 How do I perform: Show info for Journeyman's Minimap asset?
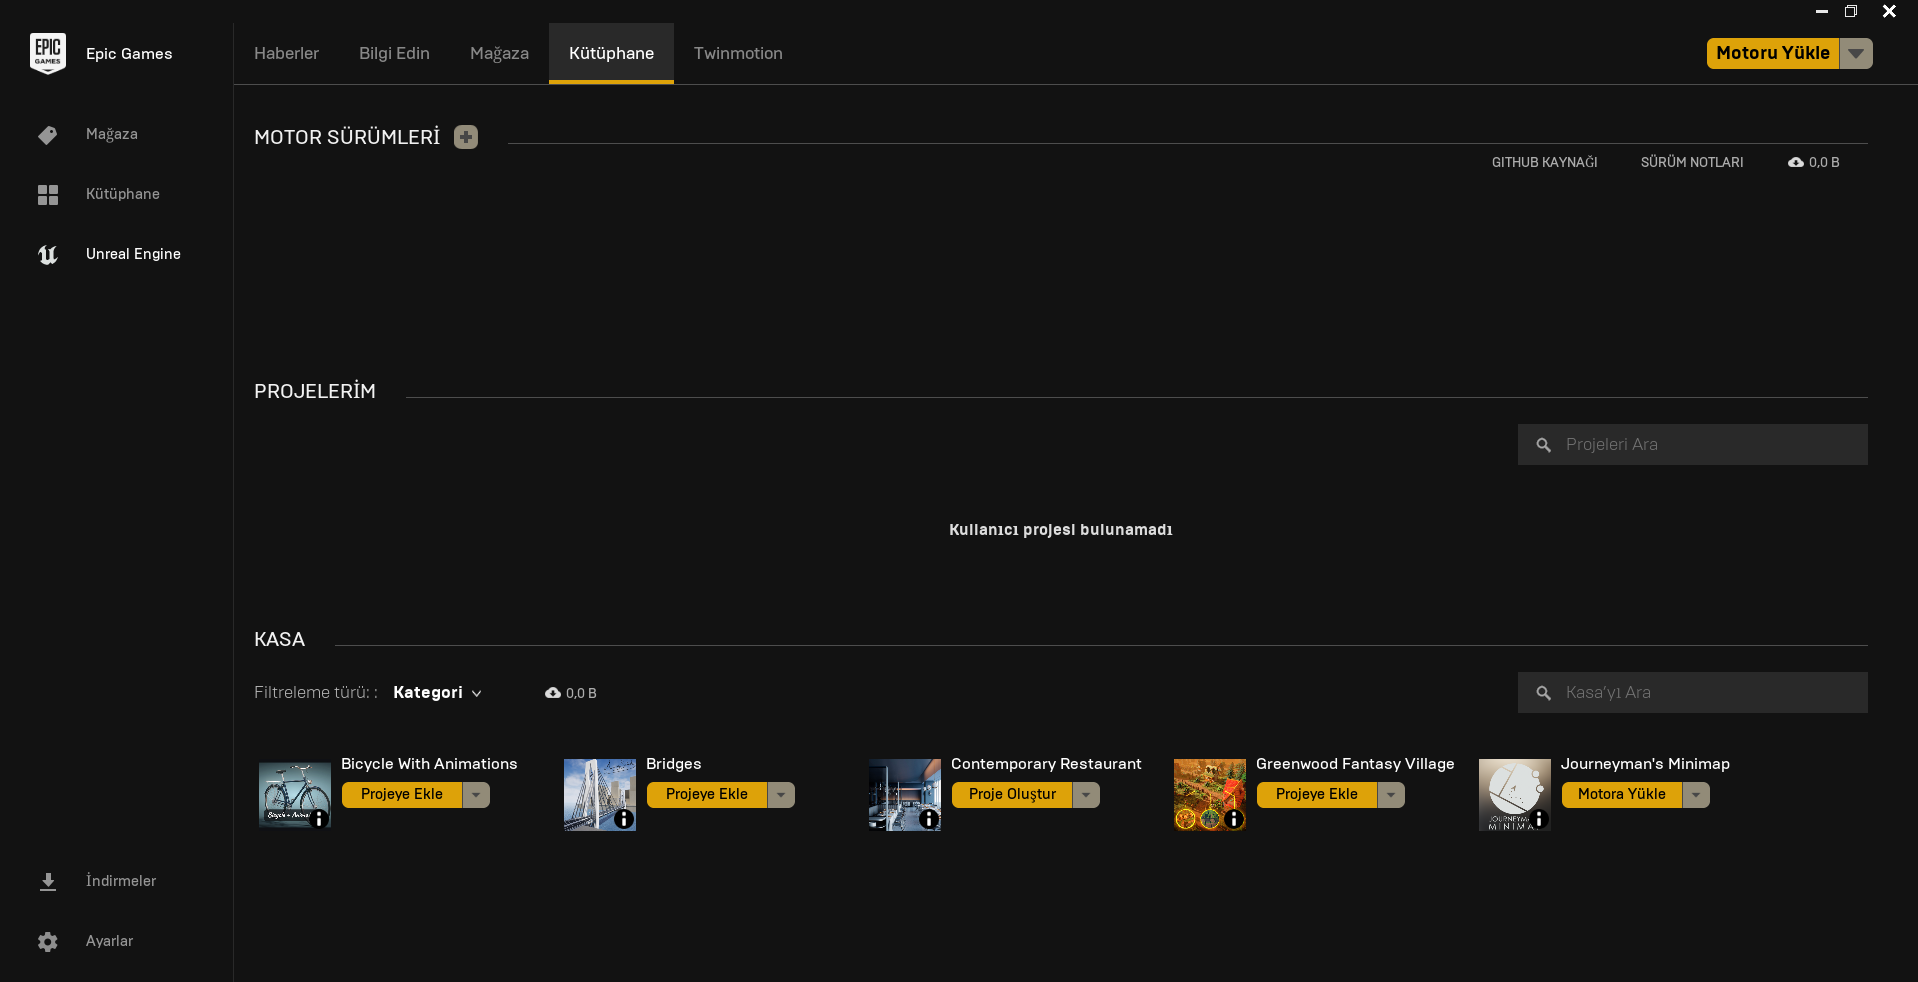click(1539, 819)
